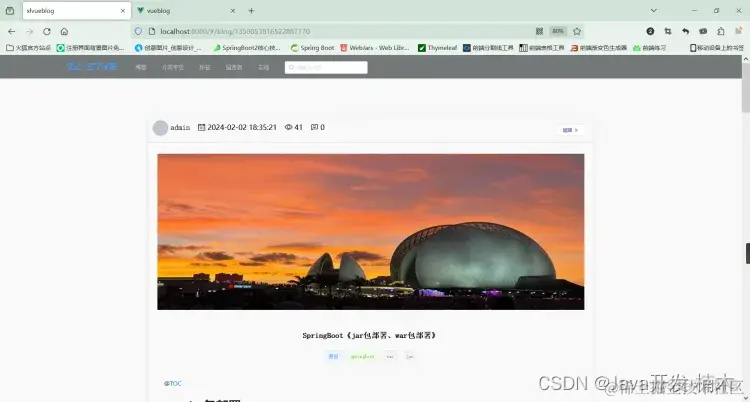Click the browser forward arrow

tap(29, 32)
